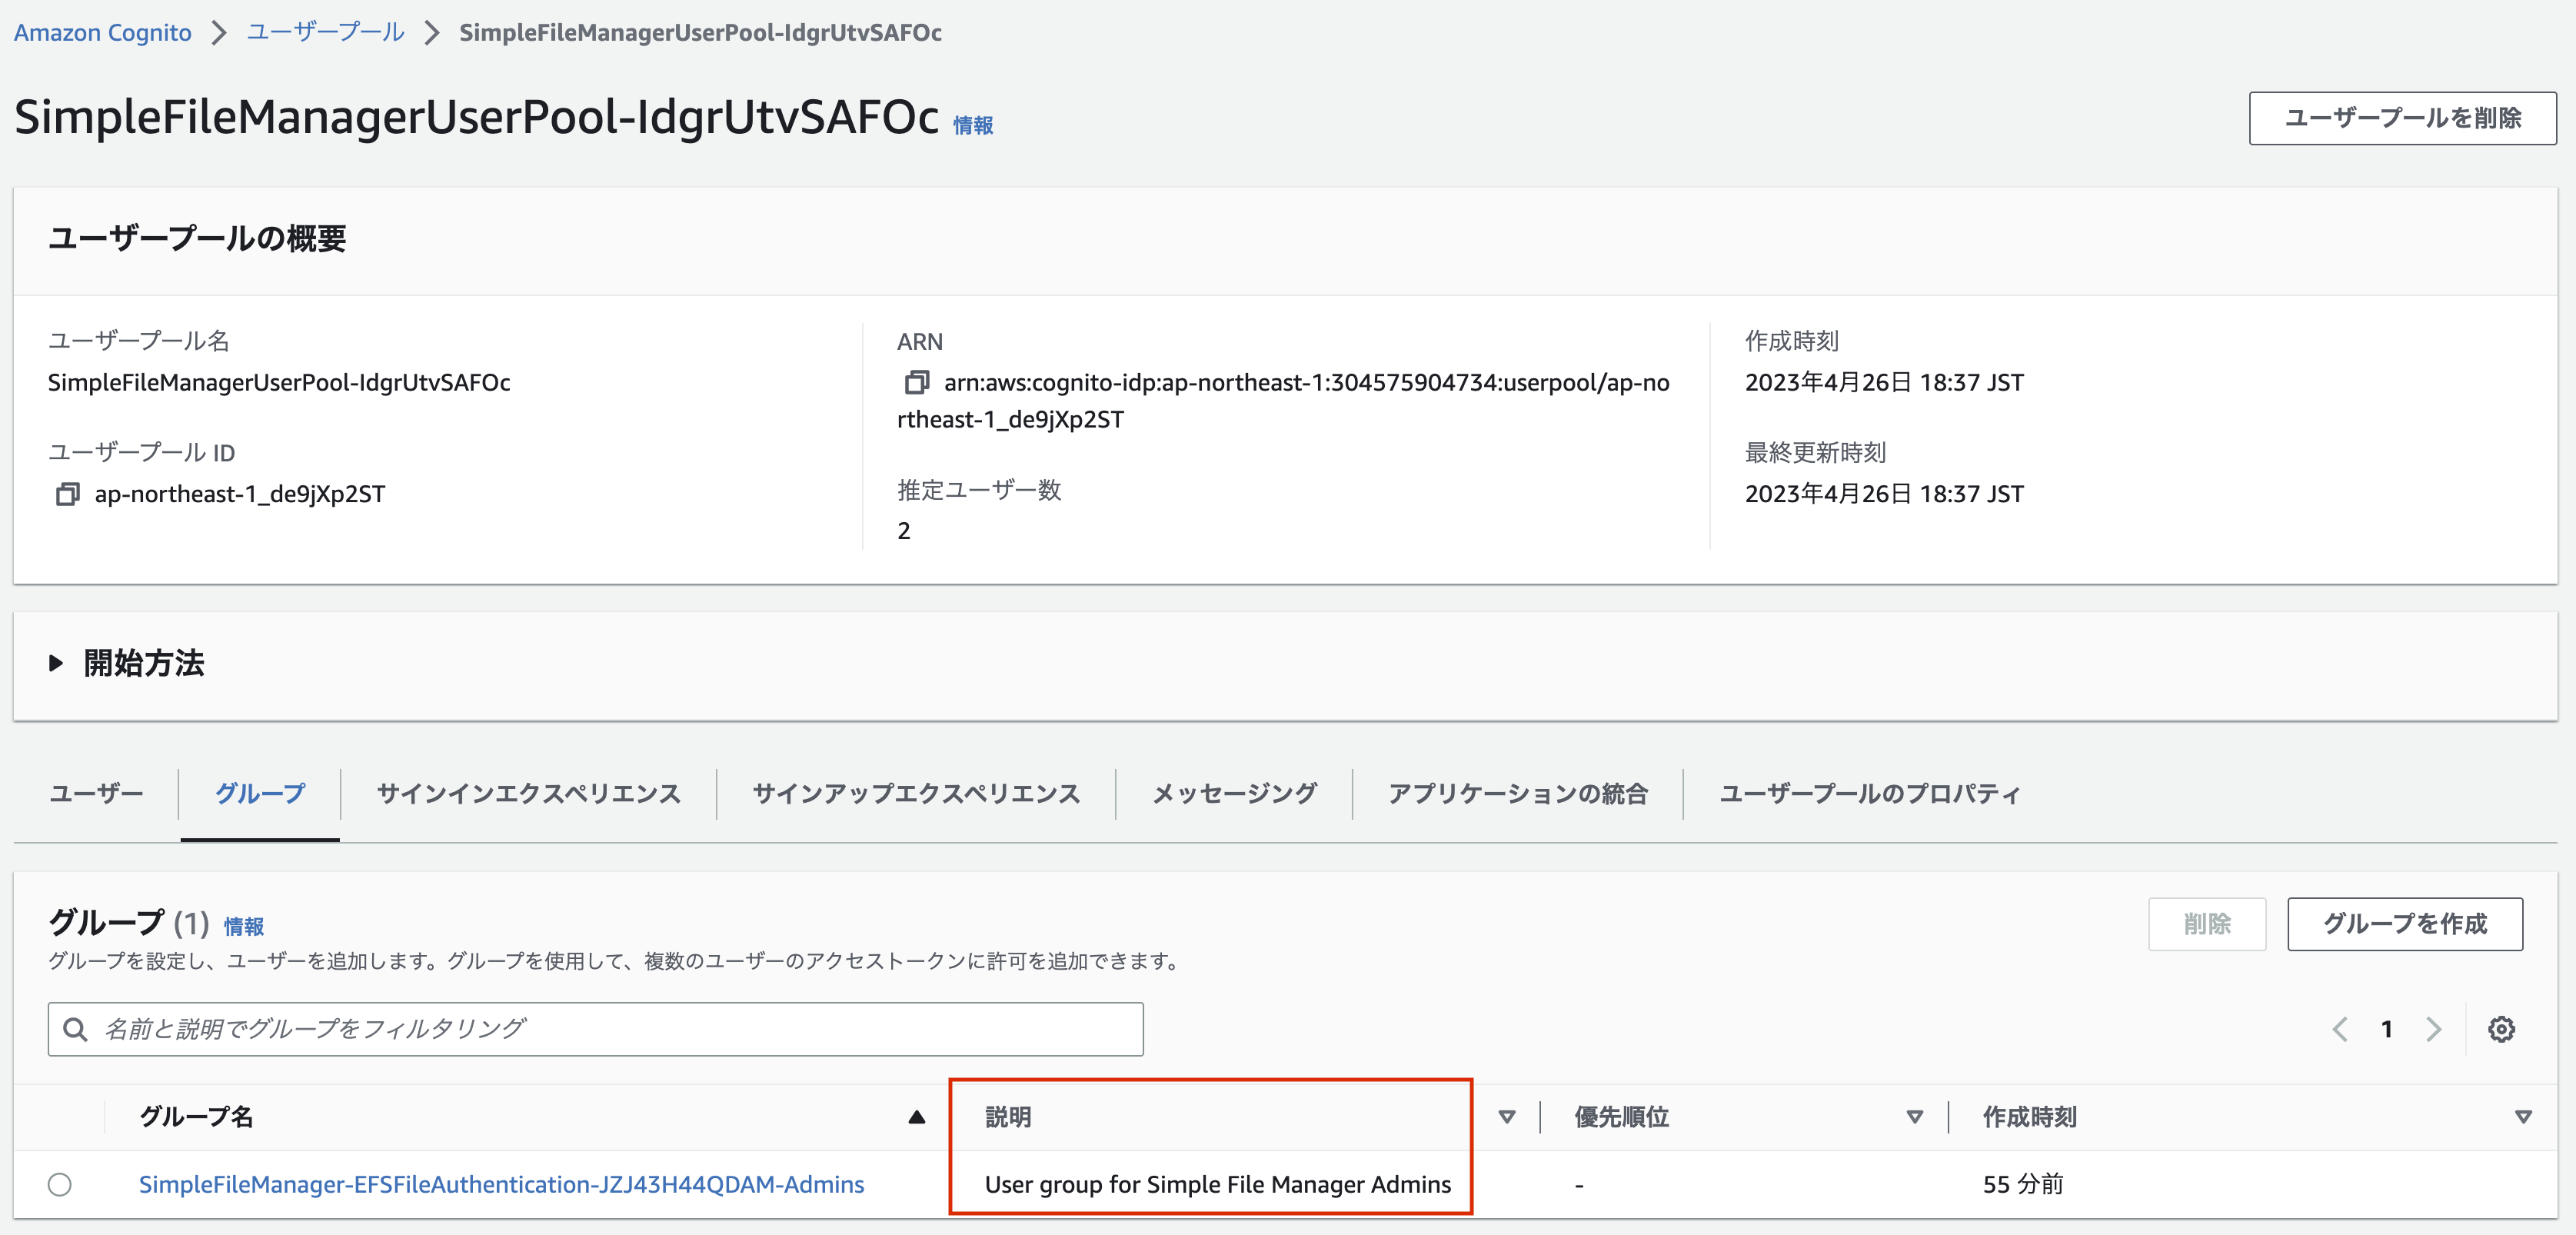Viewport: 2576px width, 1235px height.
Task: Sort by 優先順位 column arrow
Action: [1914, 1117]
